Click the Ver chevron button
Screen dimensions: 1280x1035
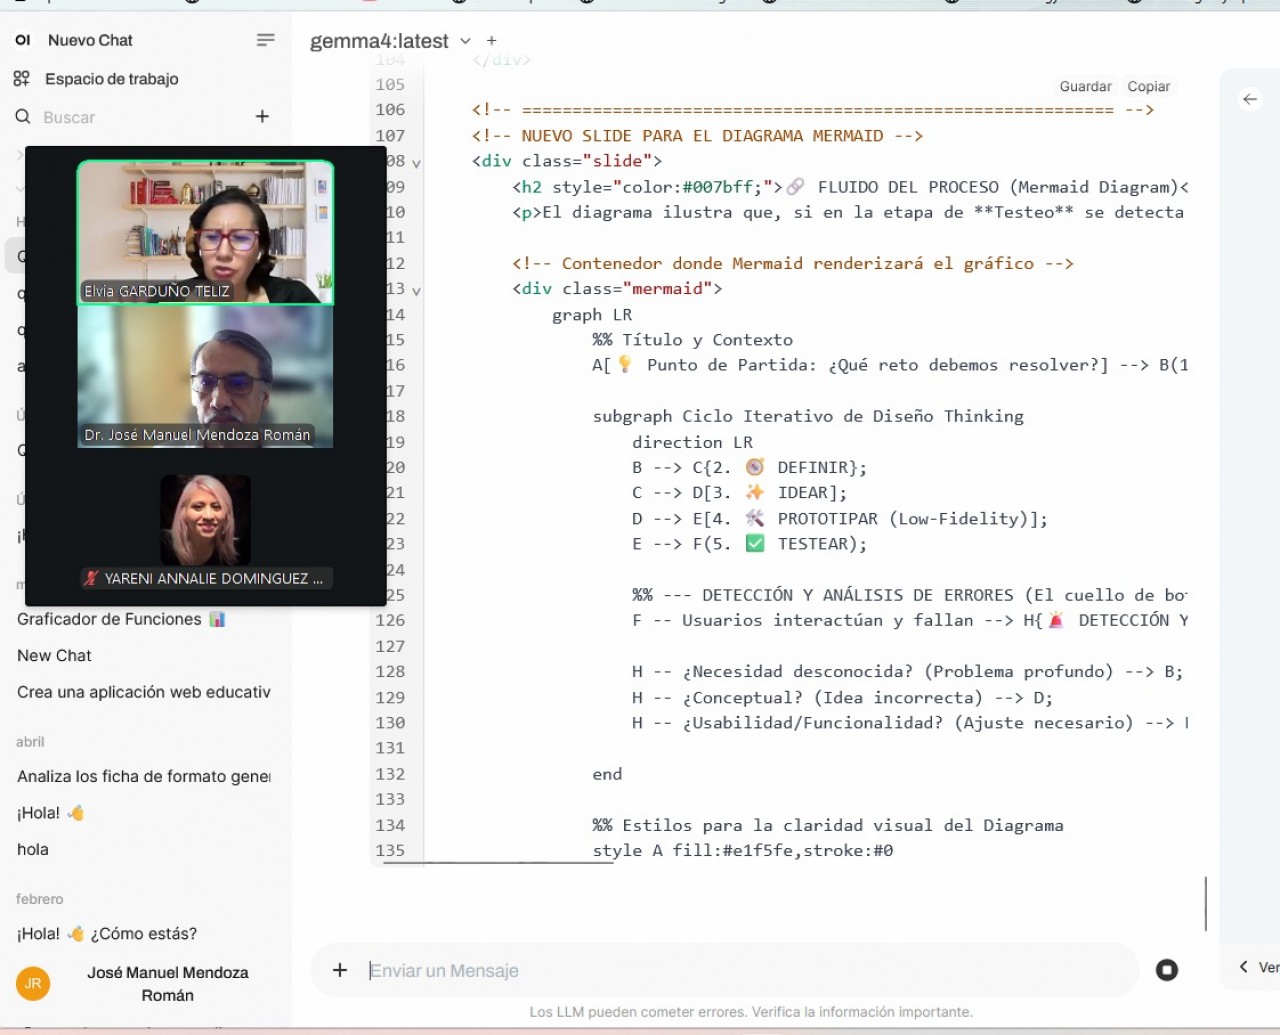pyautogui.click(x=1258, y=967)
